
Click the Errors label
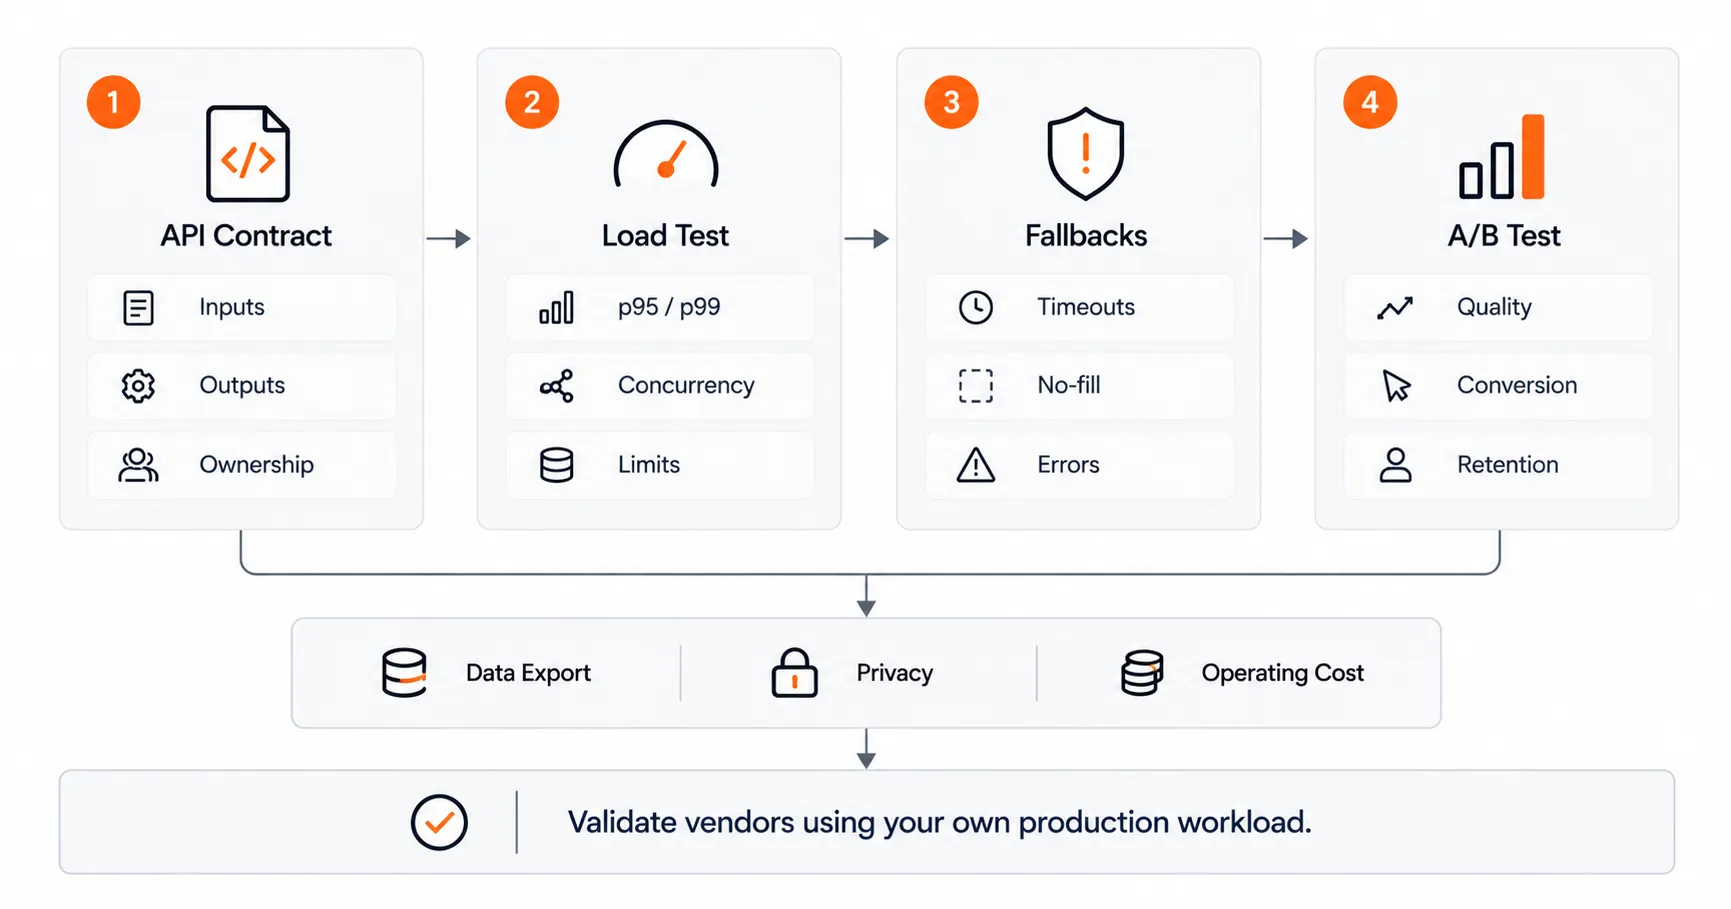(1068, 464)
